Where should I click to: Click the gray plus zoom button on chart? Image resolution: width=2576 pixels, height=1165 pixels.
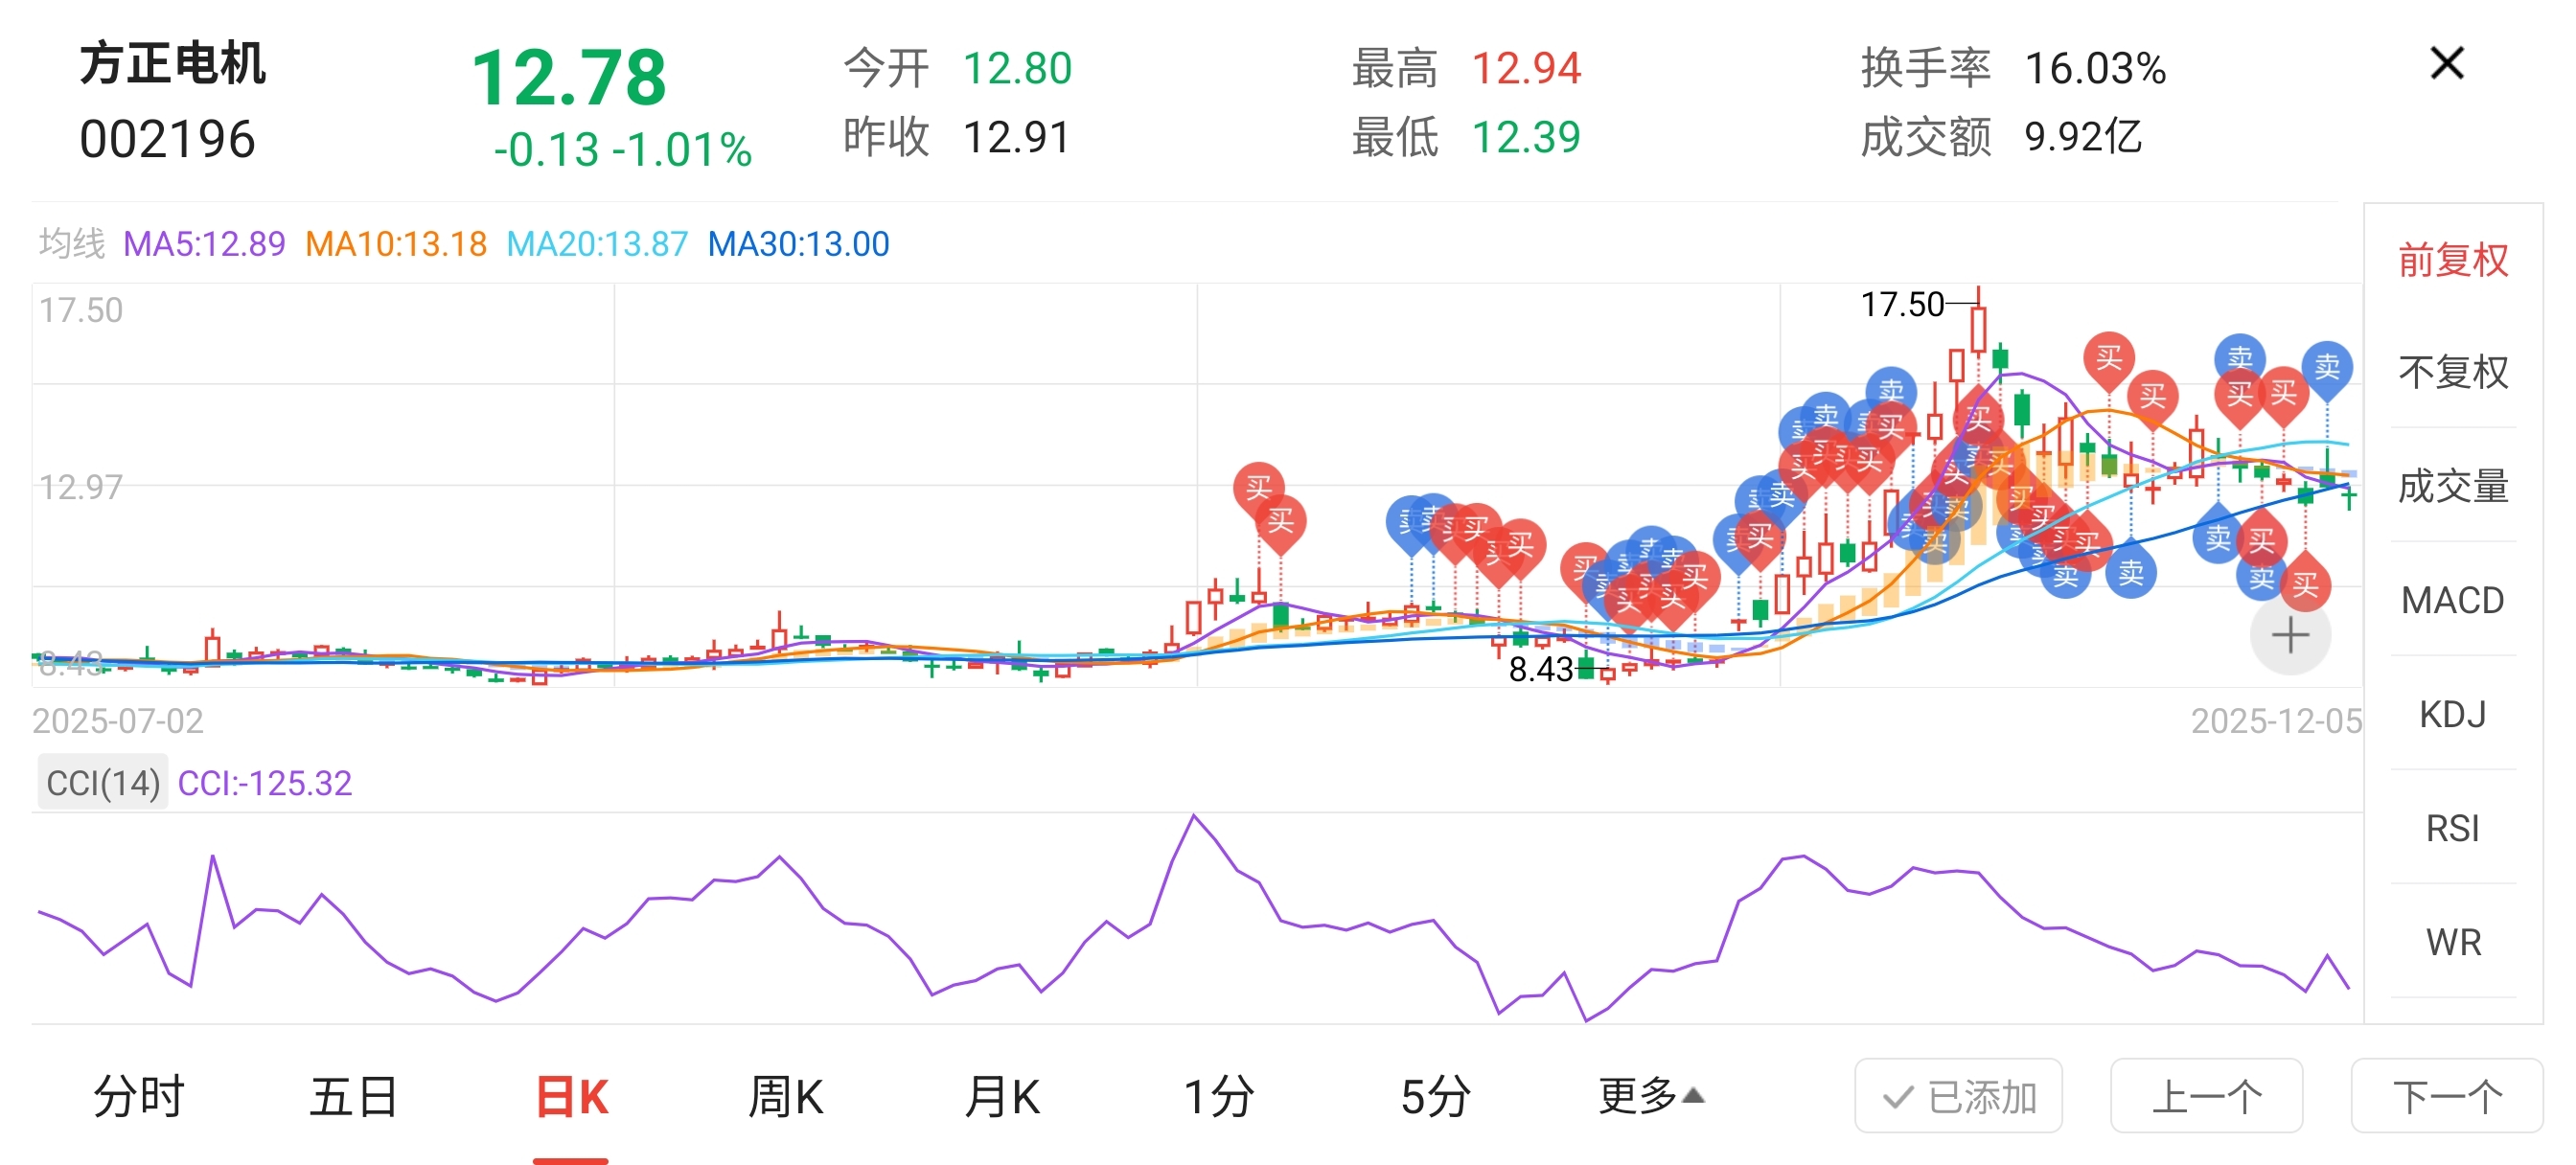(2289, 636)
